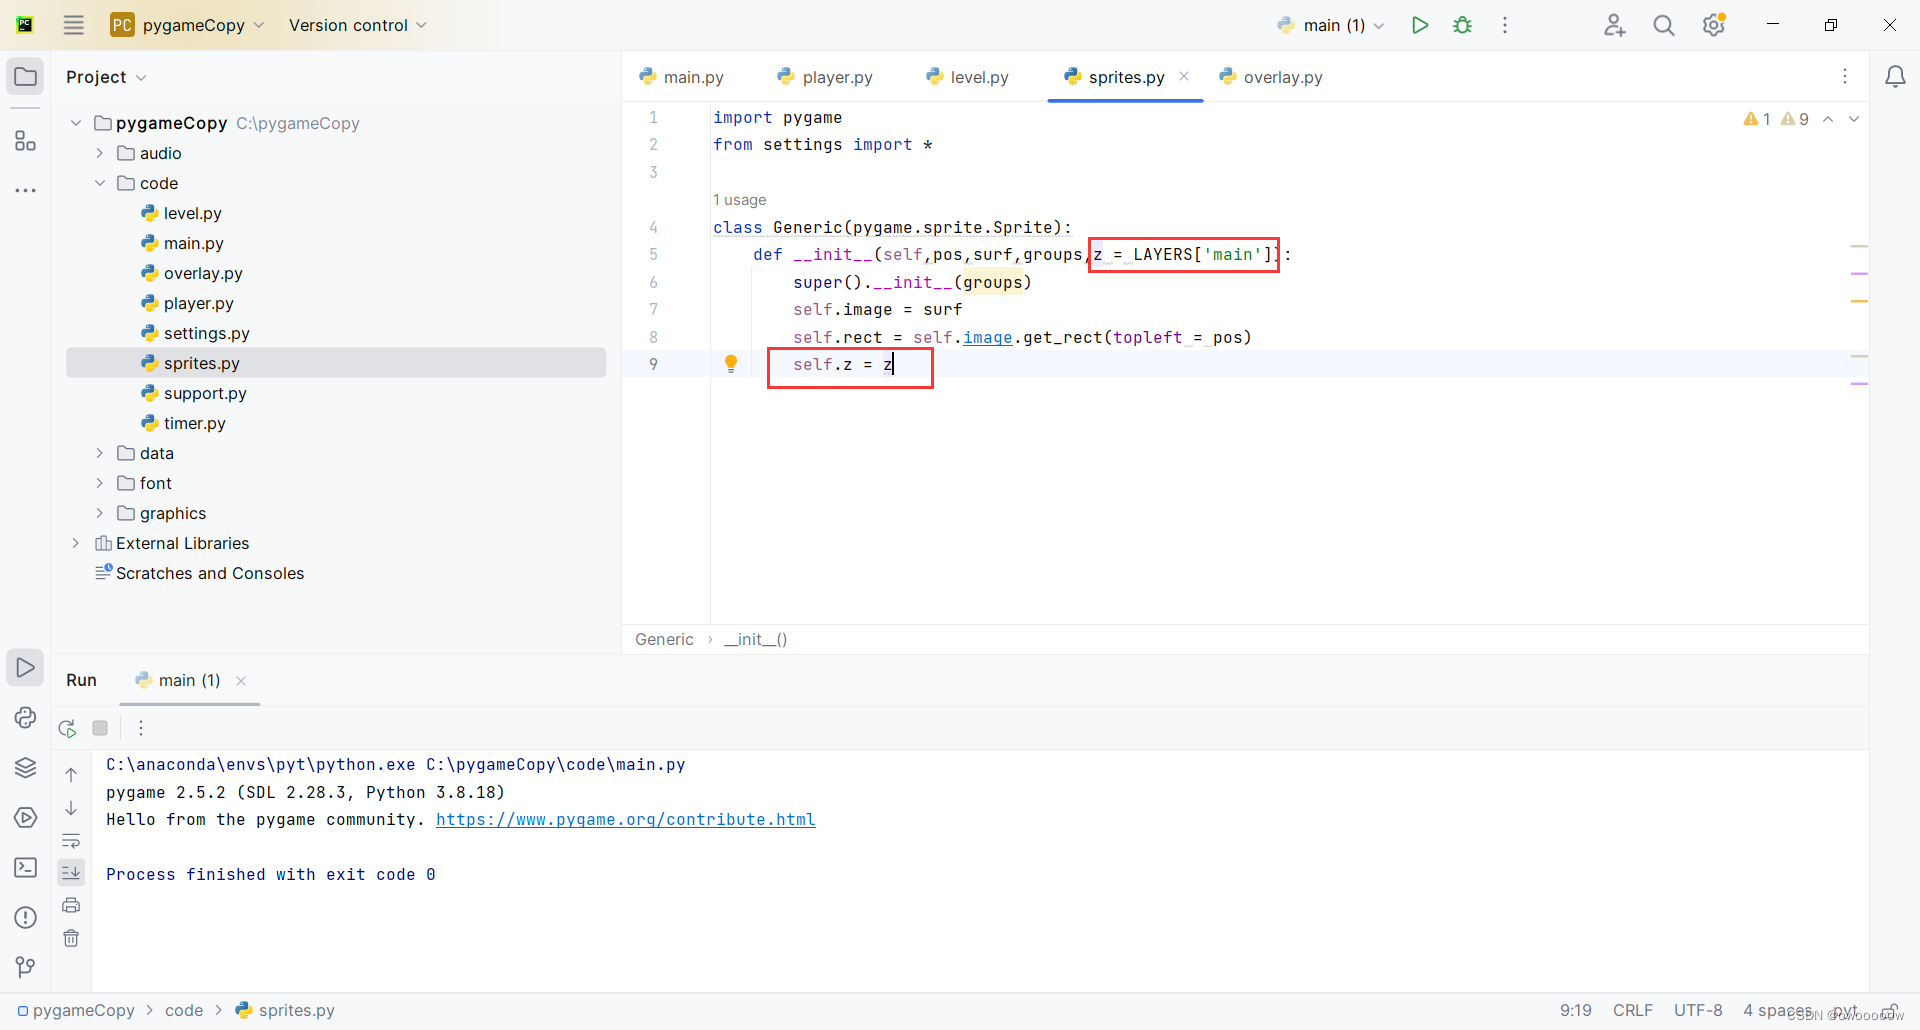The width and height of the screenshot is (1920, 1030).
Task: Toggle scroll to end of console
Action: tap(71, 873)
